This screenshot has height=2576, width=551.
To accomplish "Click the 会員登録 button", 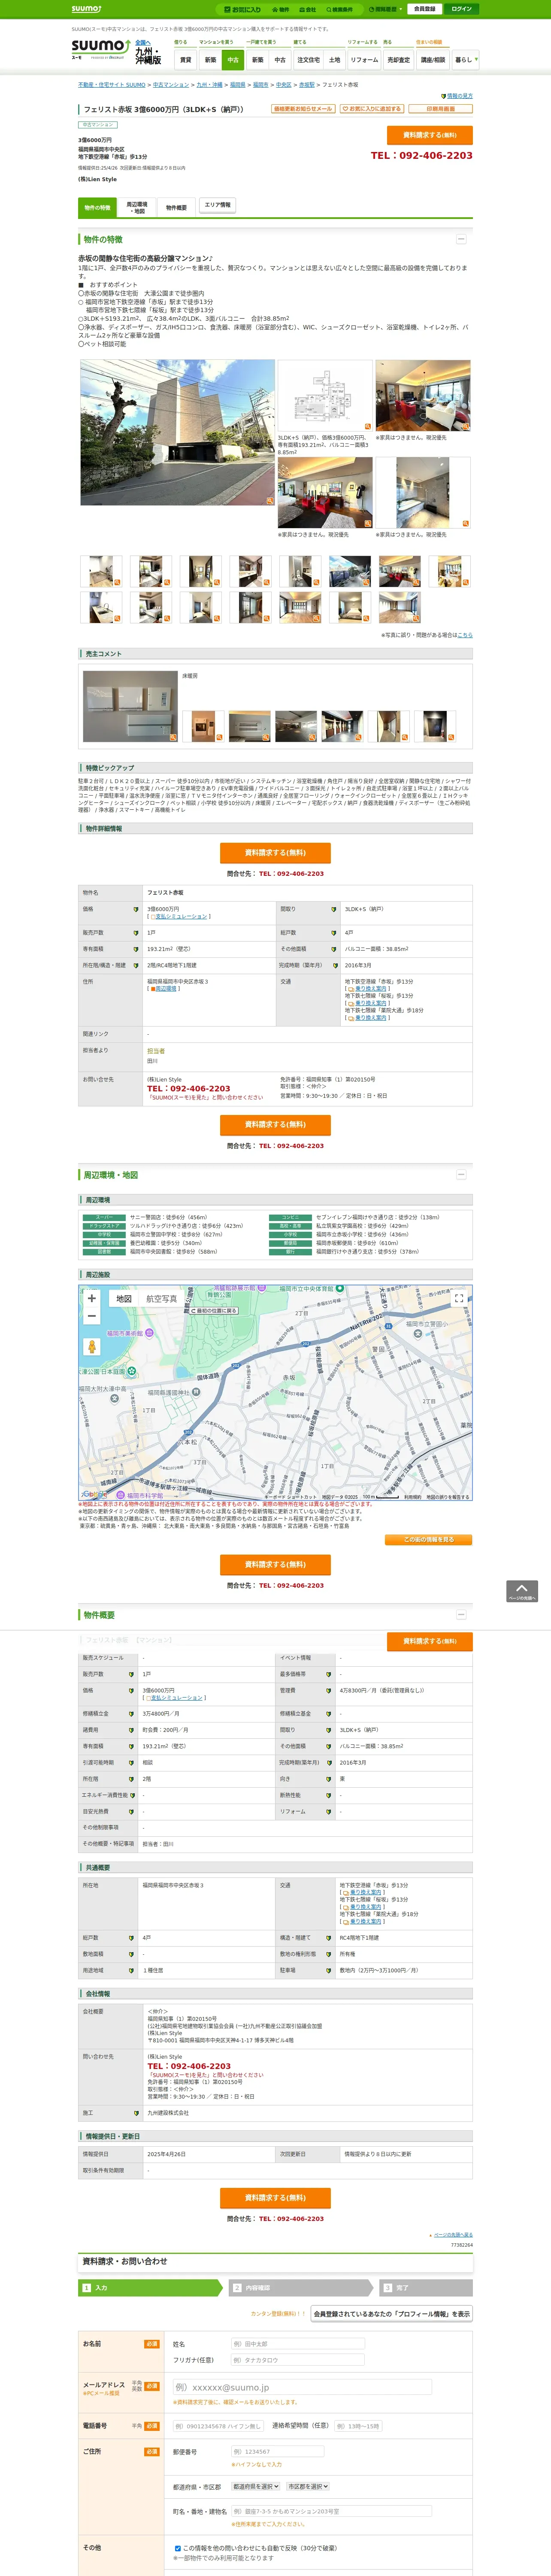I will point(425,9).
